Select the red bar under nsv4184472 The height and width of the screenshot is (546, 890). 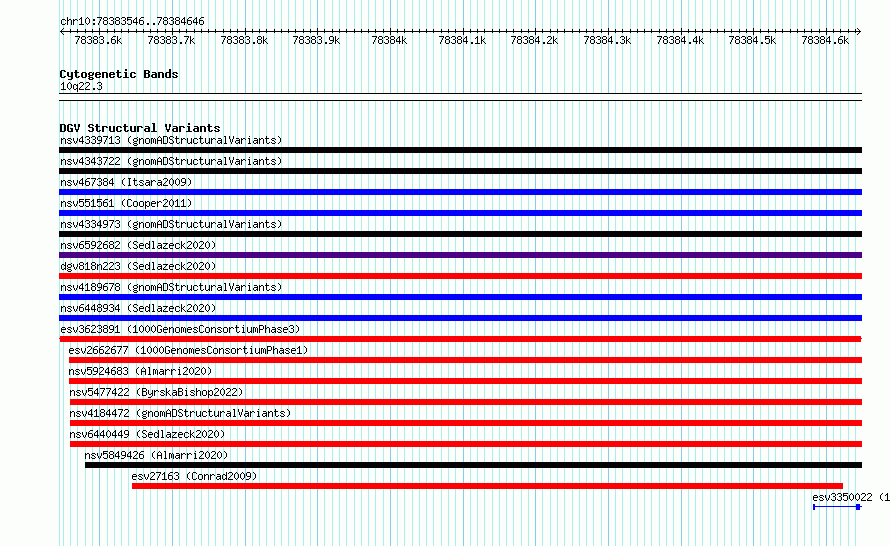coord(466,423)
